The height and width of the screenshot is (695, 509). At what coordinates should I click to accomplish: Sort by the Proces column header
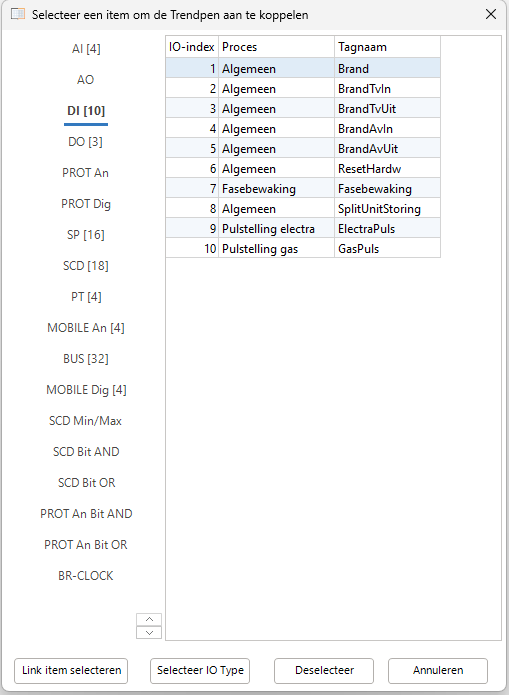coord(276,47)
